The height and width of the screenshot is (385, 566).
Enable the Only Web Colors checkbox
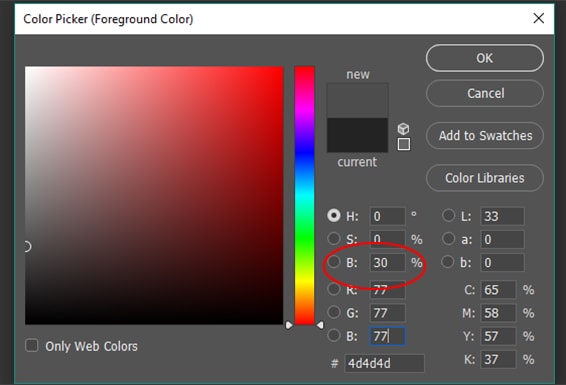point(32,345)
